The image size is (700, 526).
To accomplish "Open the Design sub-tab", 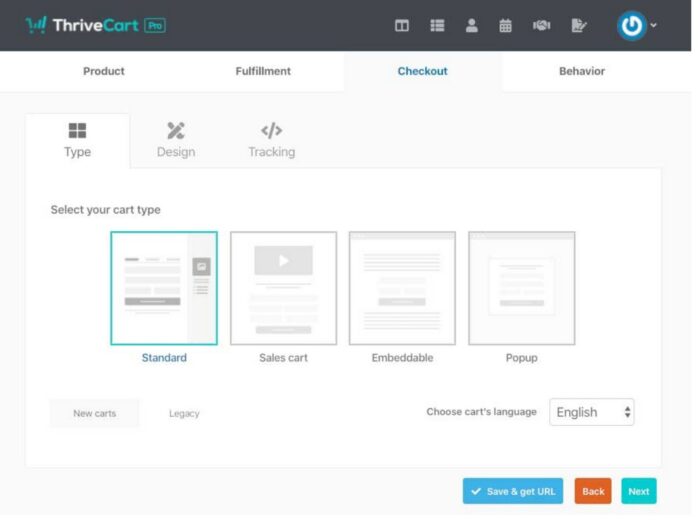I will tap(176, 140).
